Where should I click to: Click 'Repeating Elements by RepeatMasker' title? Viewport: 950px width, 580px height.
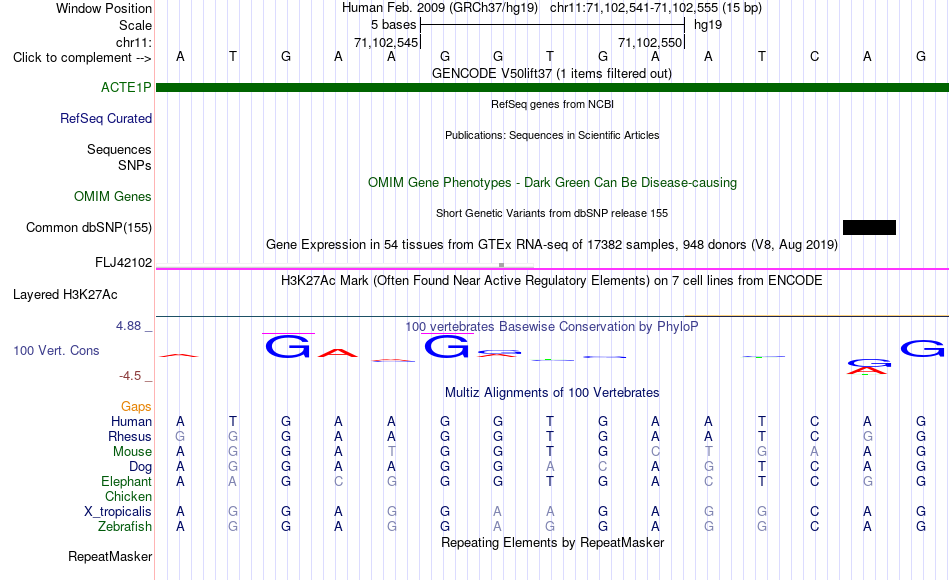click(x=552, y=542)
